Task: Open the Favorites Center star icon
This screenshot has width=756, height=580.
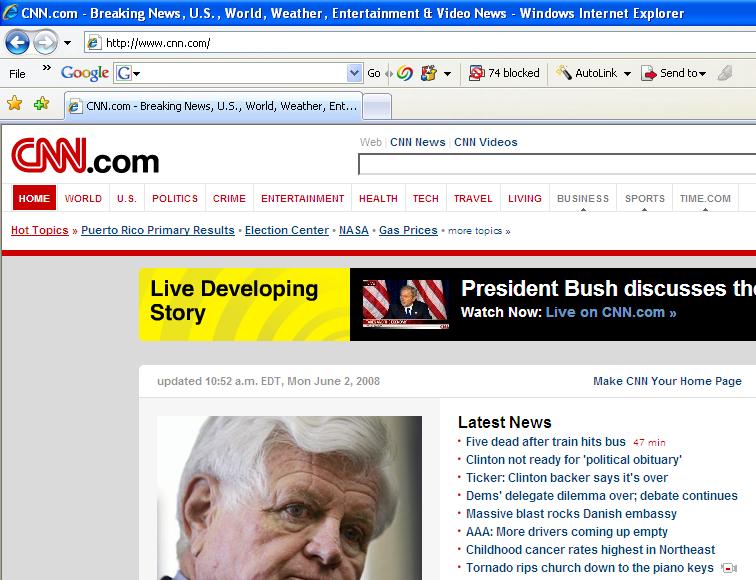Action: click(x=15, y=104)
